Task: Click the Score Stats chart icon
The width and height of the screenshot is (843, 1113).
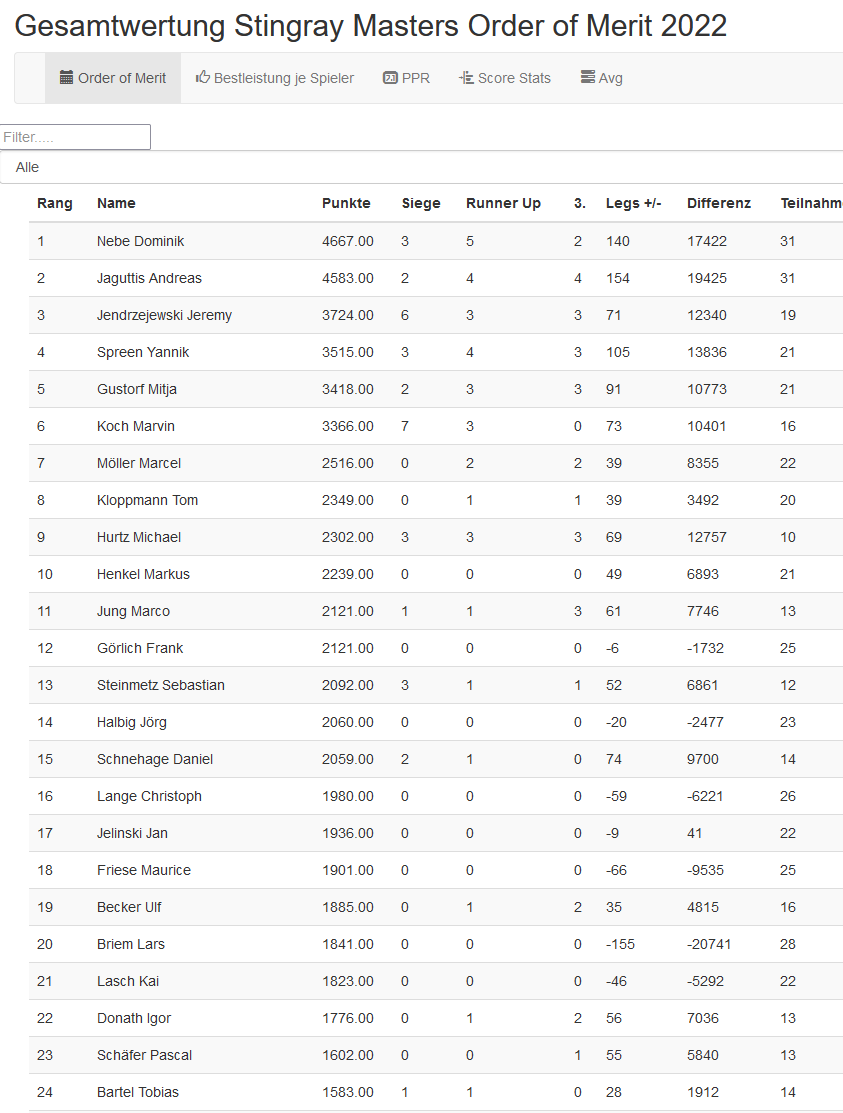Action: 466,78
